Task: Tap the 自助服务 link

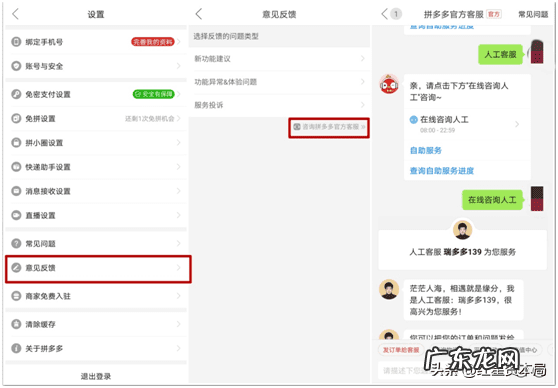Action: 426,151
